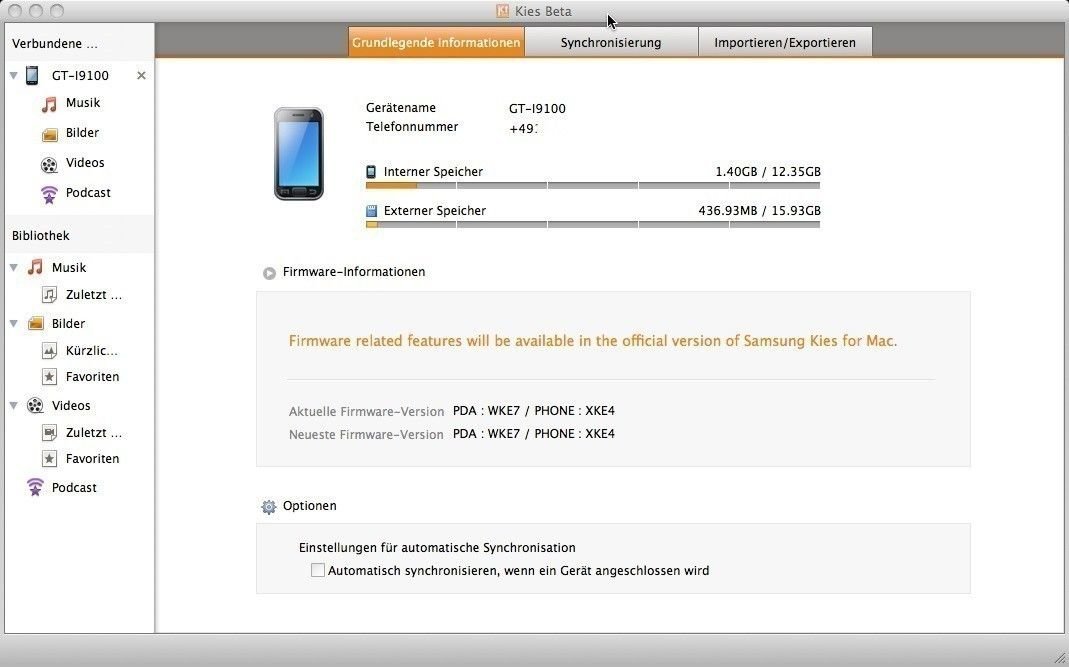Click the Bibliothek Podcast icon

click(35, 487)
